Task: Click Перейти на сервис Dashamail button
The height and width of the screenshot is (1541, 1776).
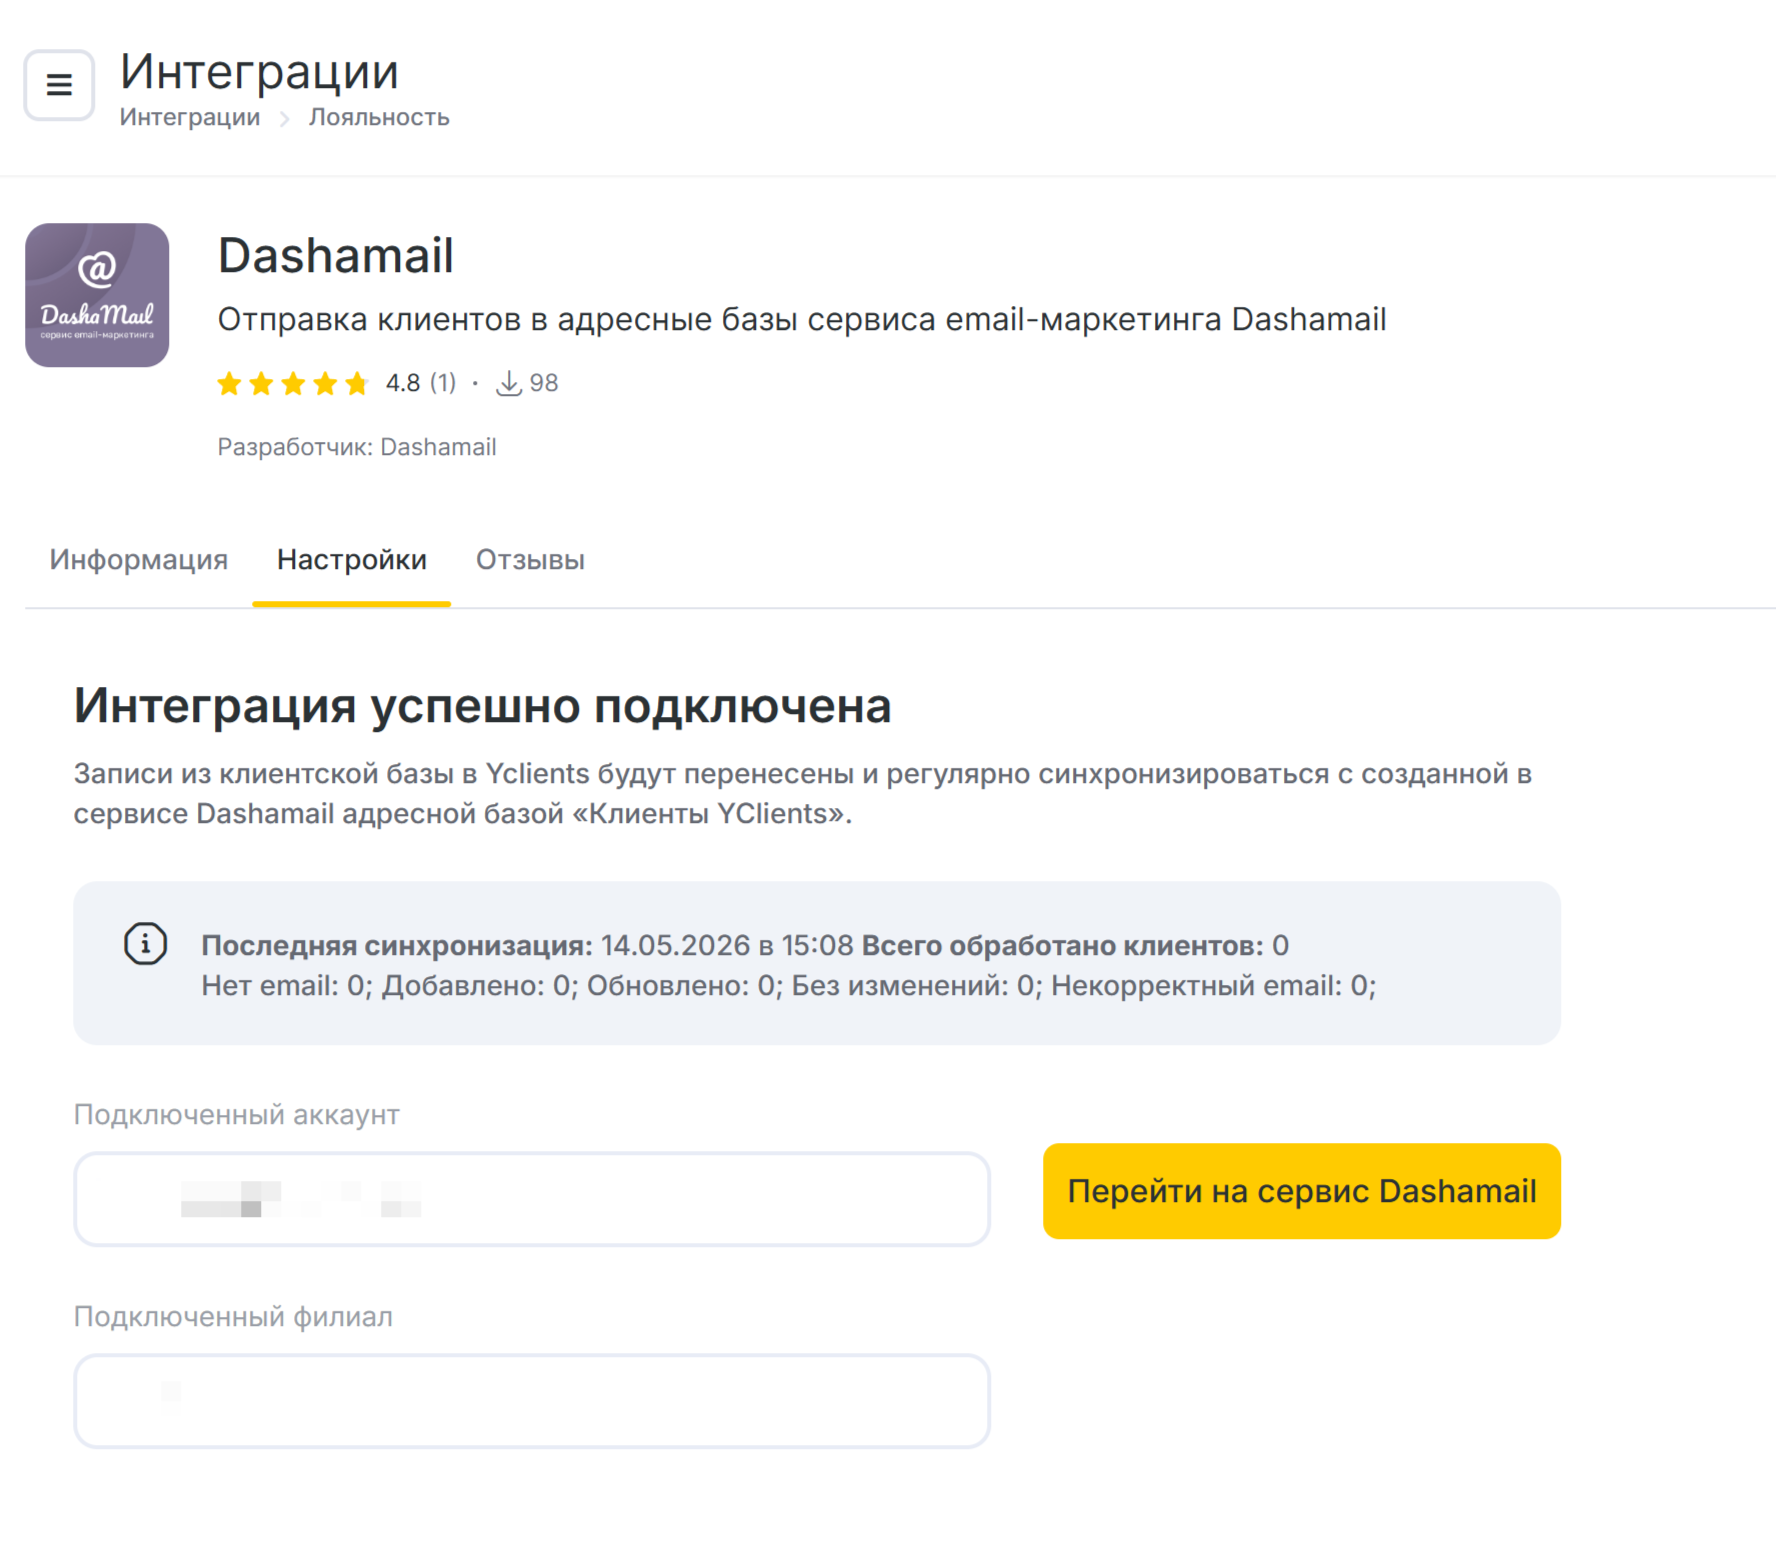Action: [x=1302, y=1191]
